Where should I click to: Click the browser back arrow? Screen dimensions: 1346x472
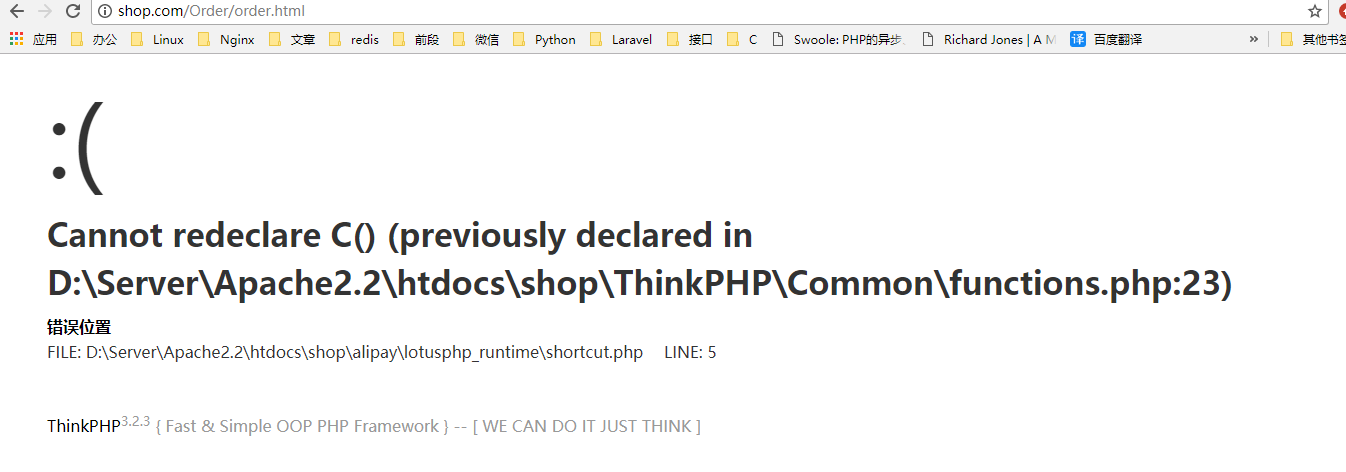coord(17,11)
